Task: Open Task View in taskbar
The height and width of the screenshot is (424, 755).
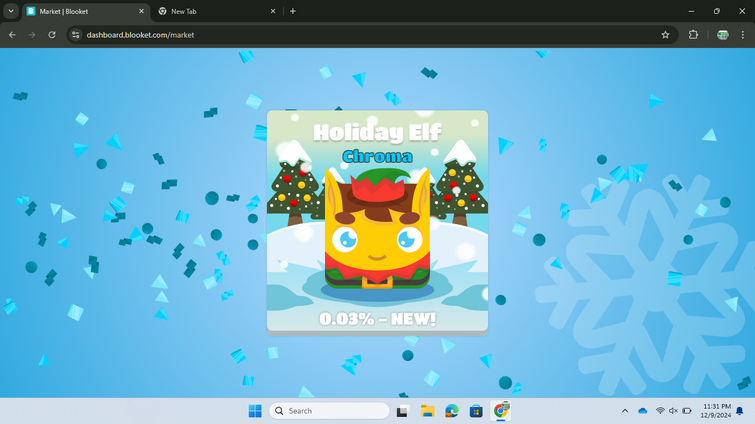Action: coord(403,411)
